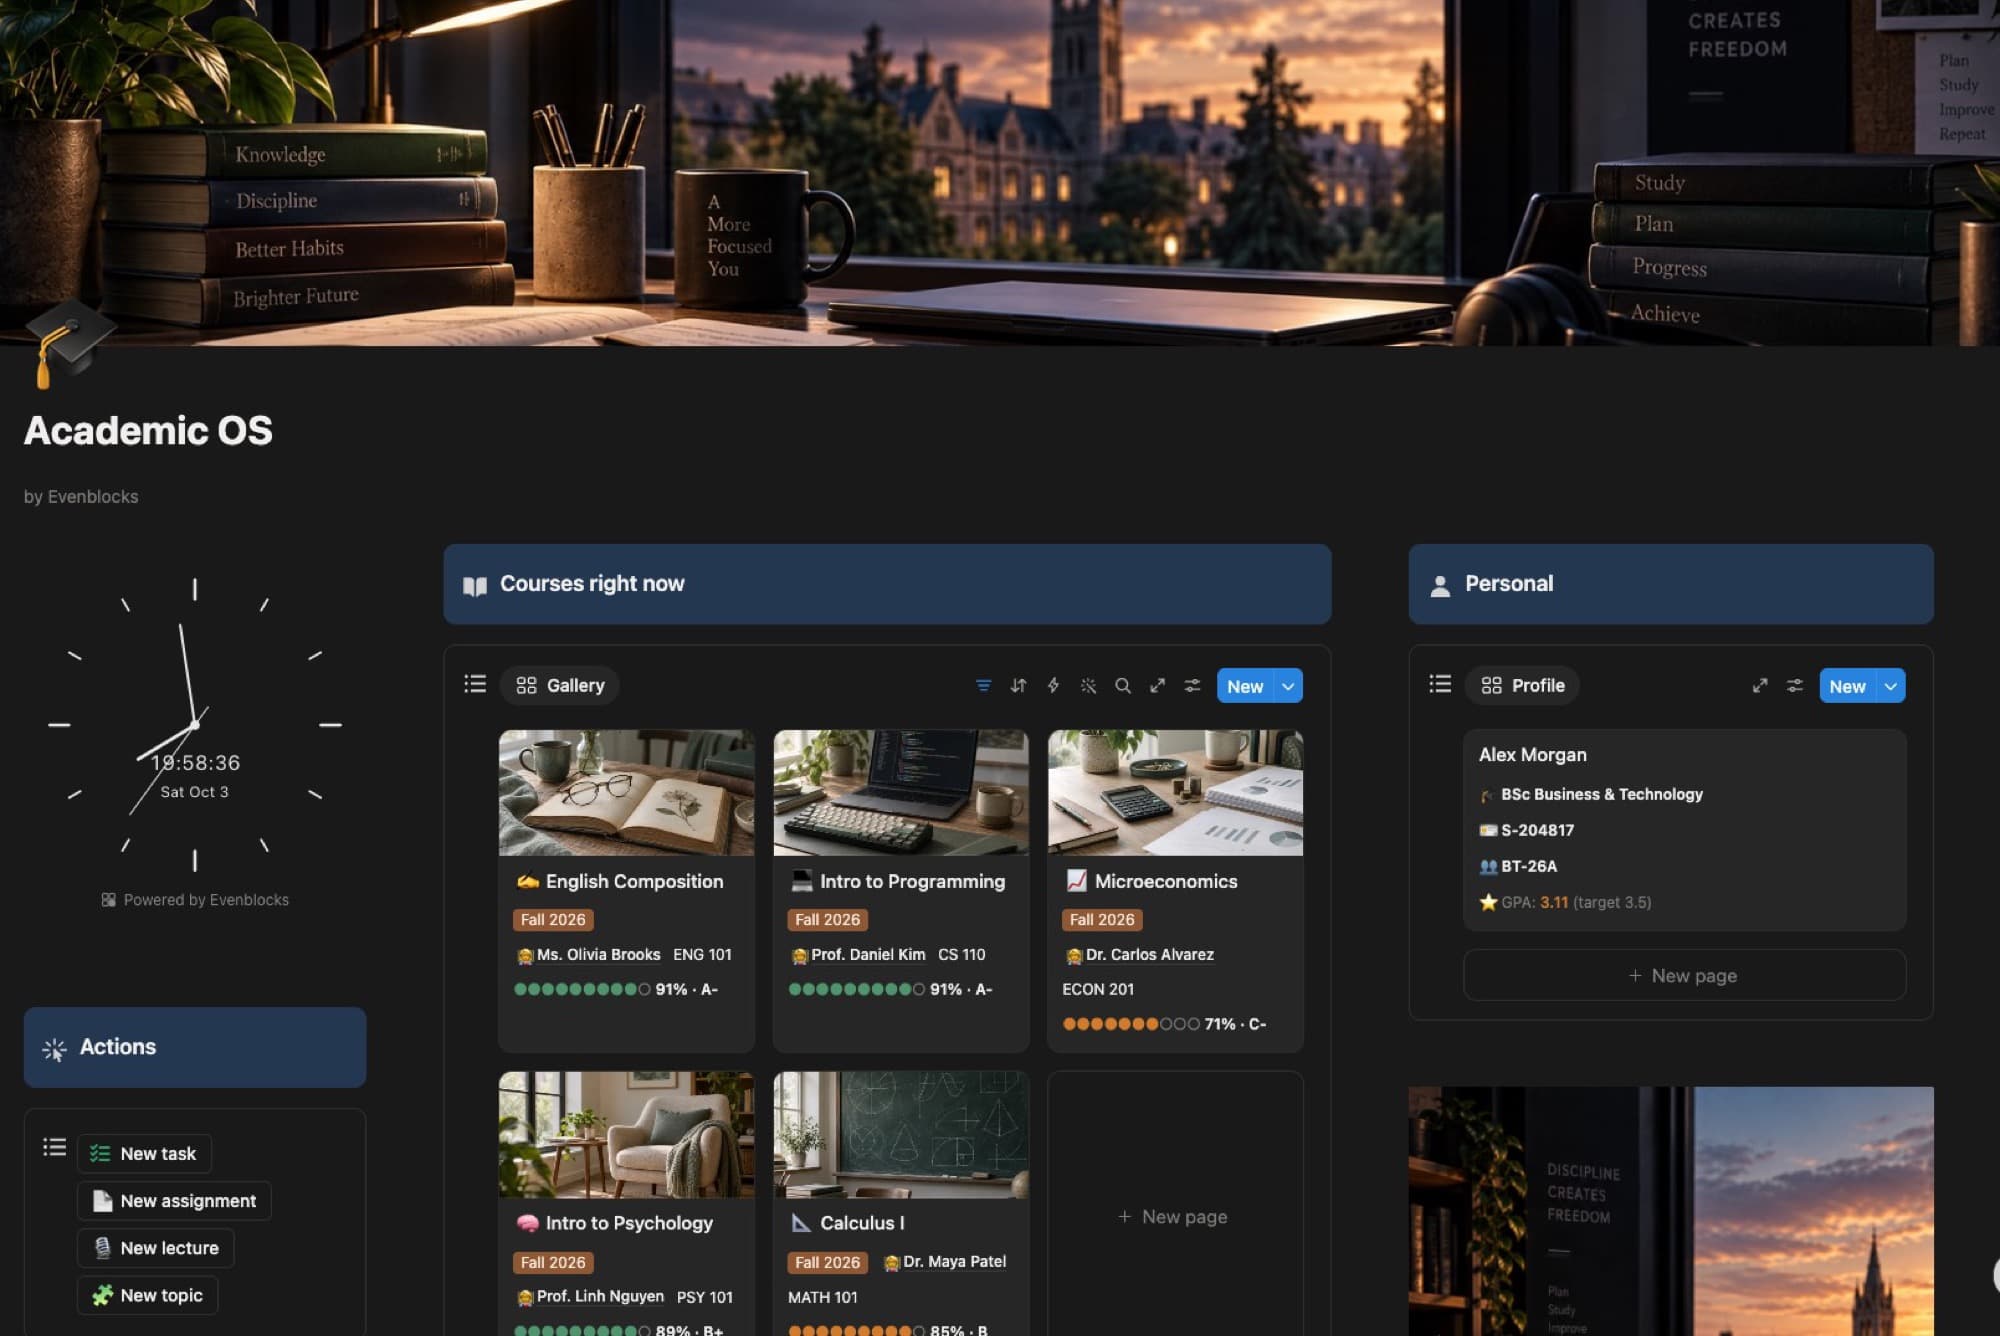Click the filter icon in Courses gallery toolbar
This screenshot has width=2000, height=1336.
[983, 686]
